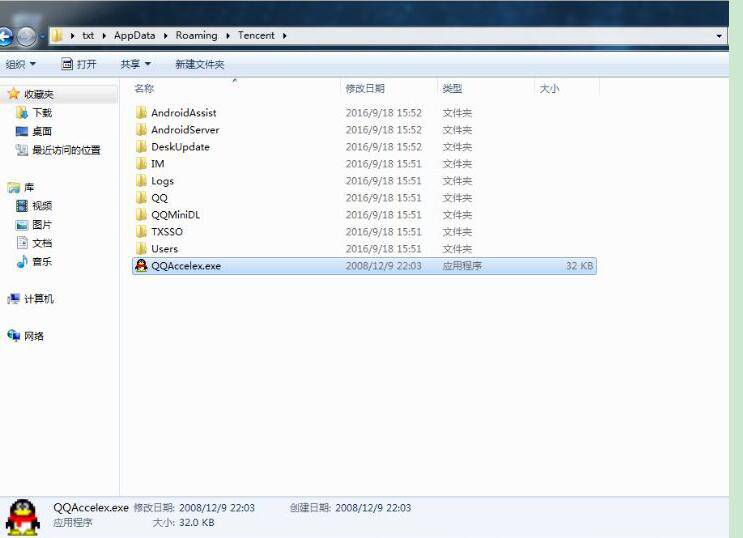743x538 pixels.
Task: Select the AndroidAssist folder name
Action: pyautogui.click(x=183, y=113)
